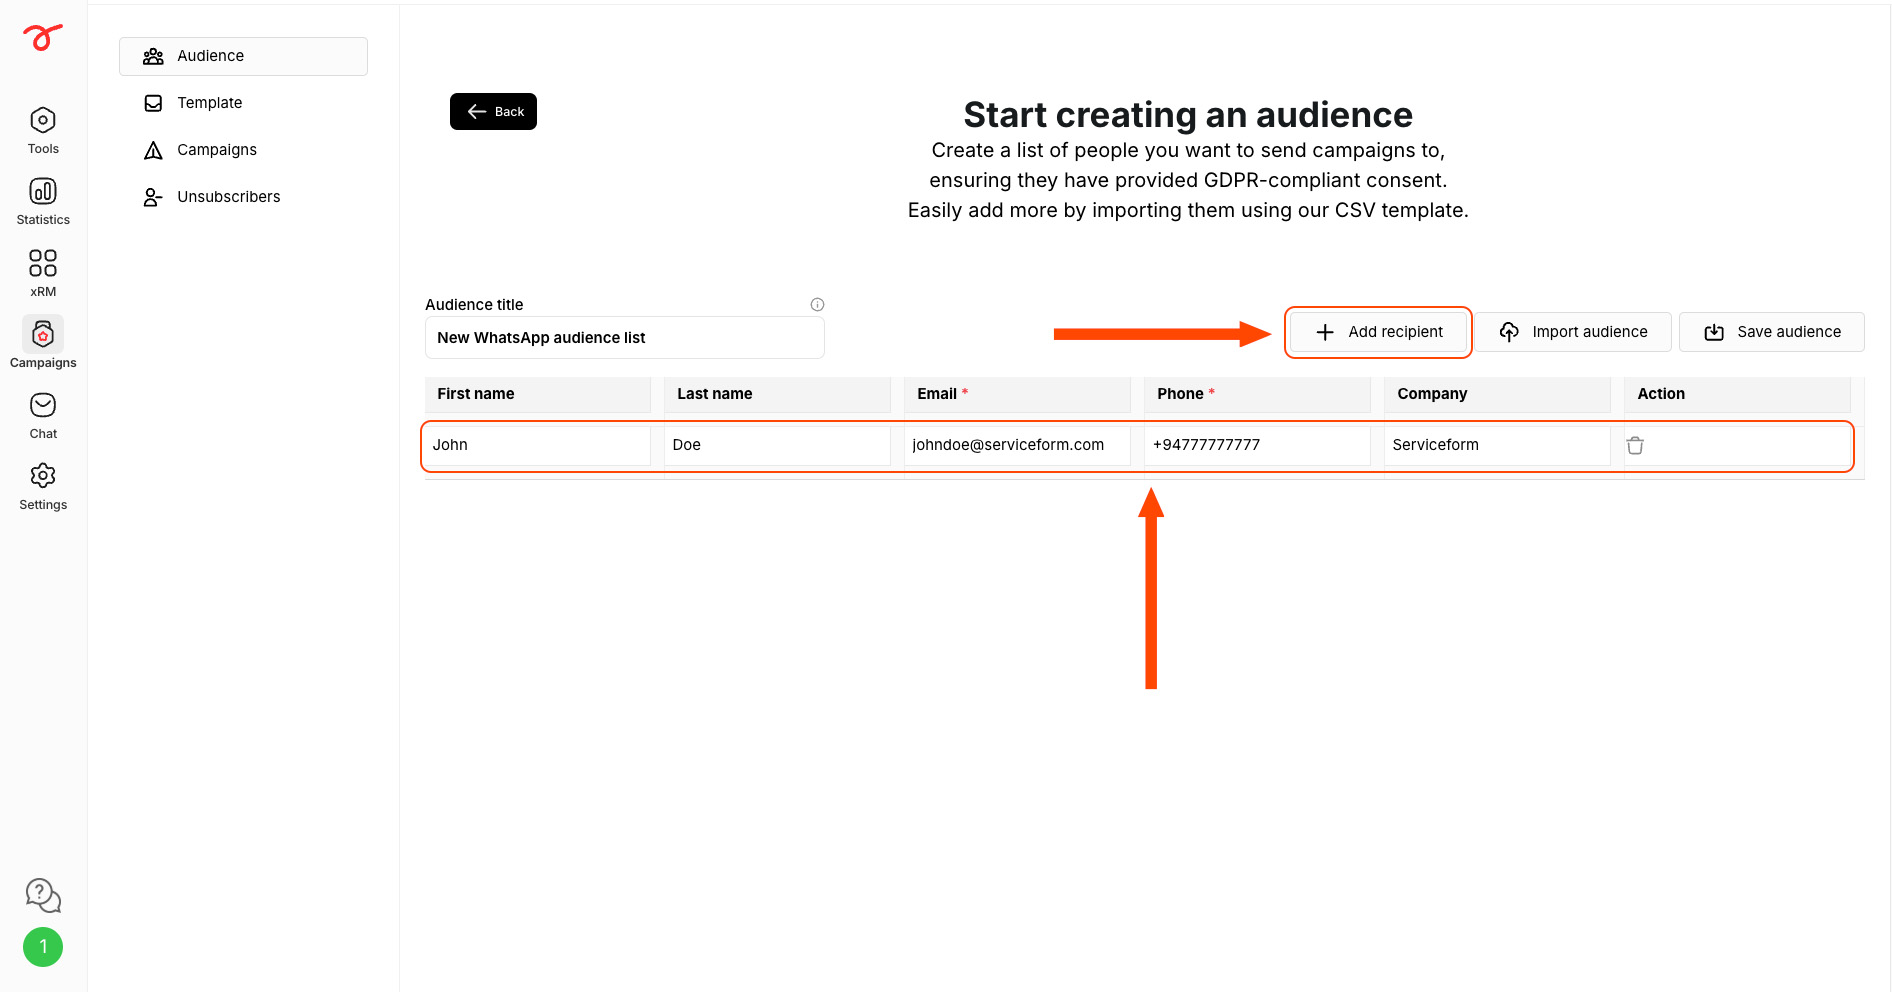Click the Add recipient button

click(x=1378, y=332)
